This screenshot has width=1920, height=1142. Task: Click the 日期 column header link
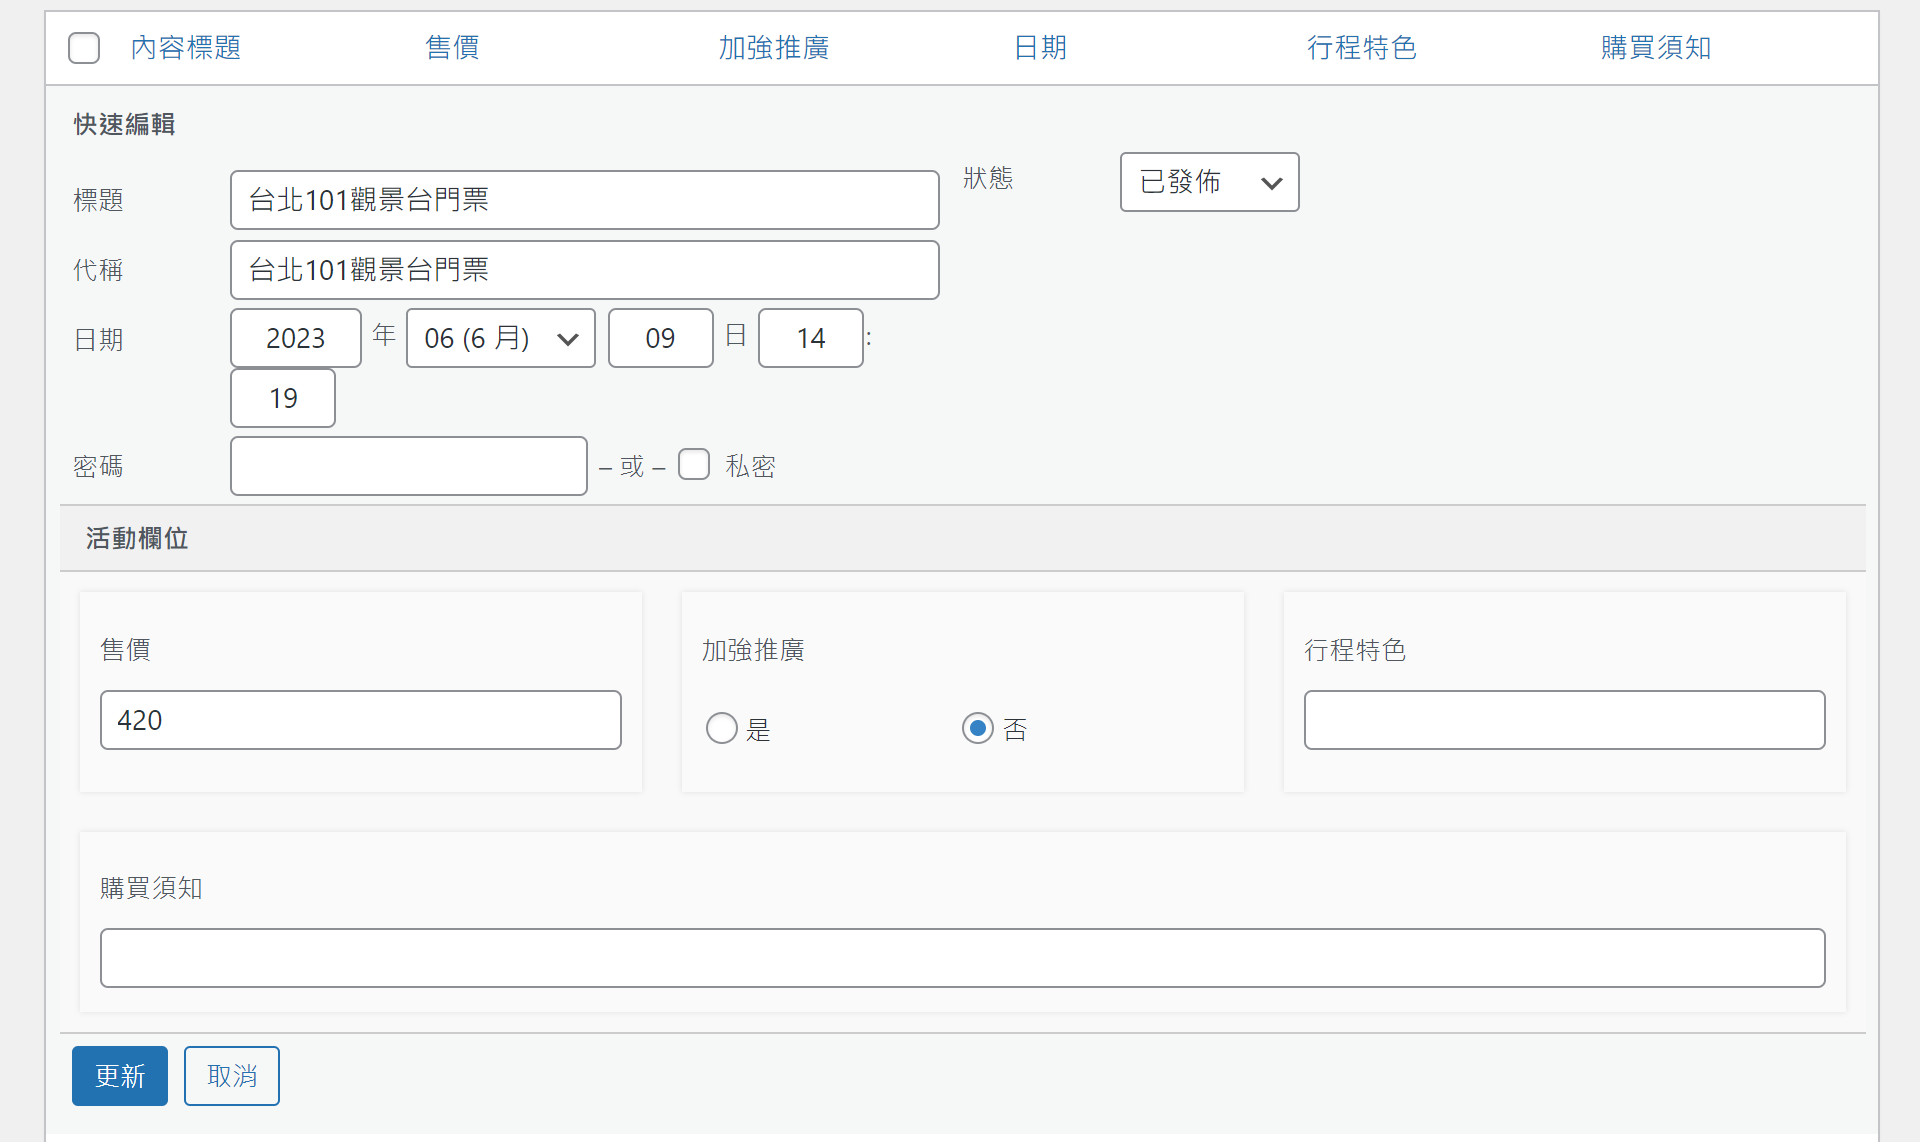tap(1040, 48)
